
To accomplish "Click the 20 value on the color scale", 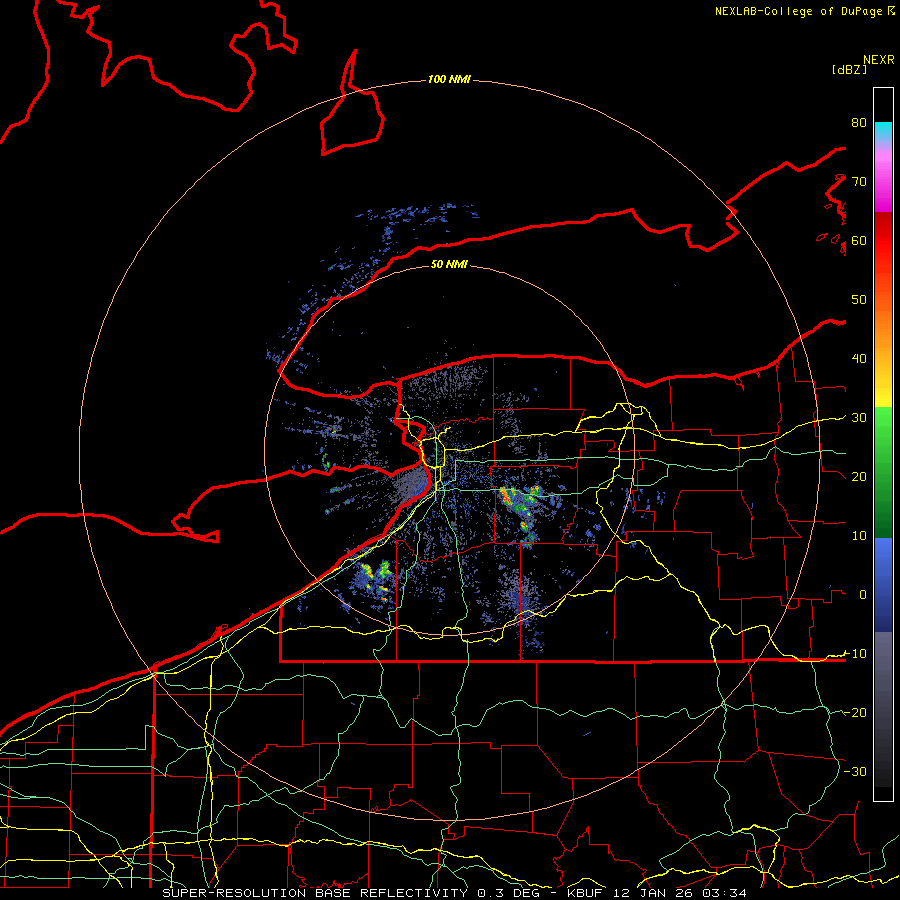I will (x=859, y=476).
